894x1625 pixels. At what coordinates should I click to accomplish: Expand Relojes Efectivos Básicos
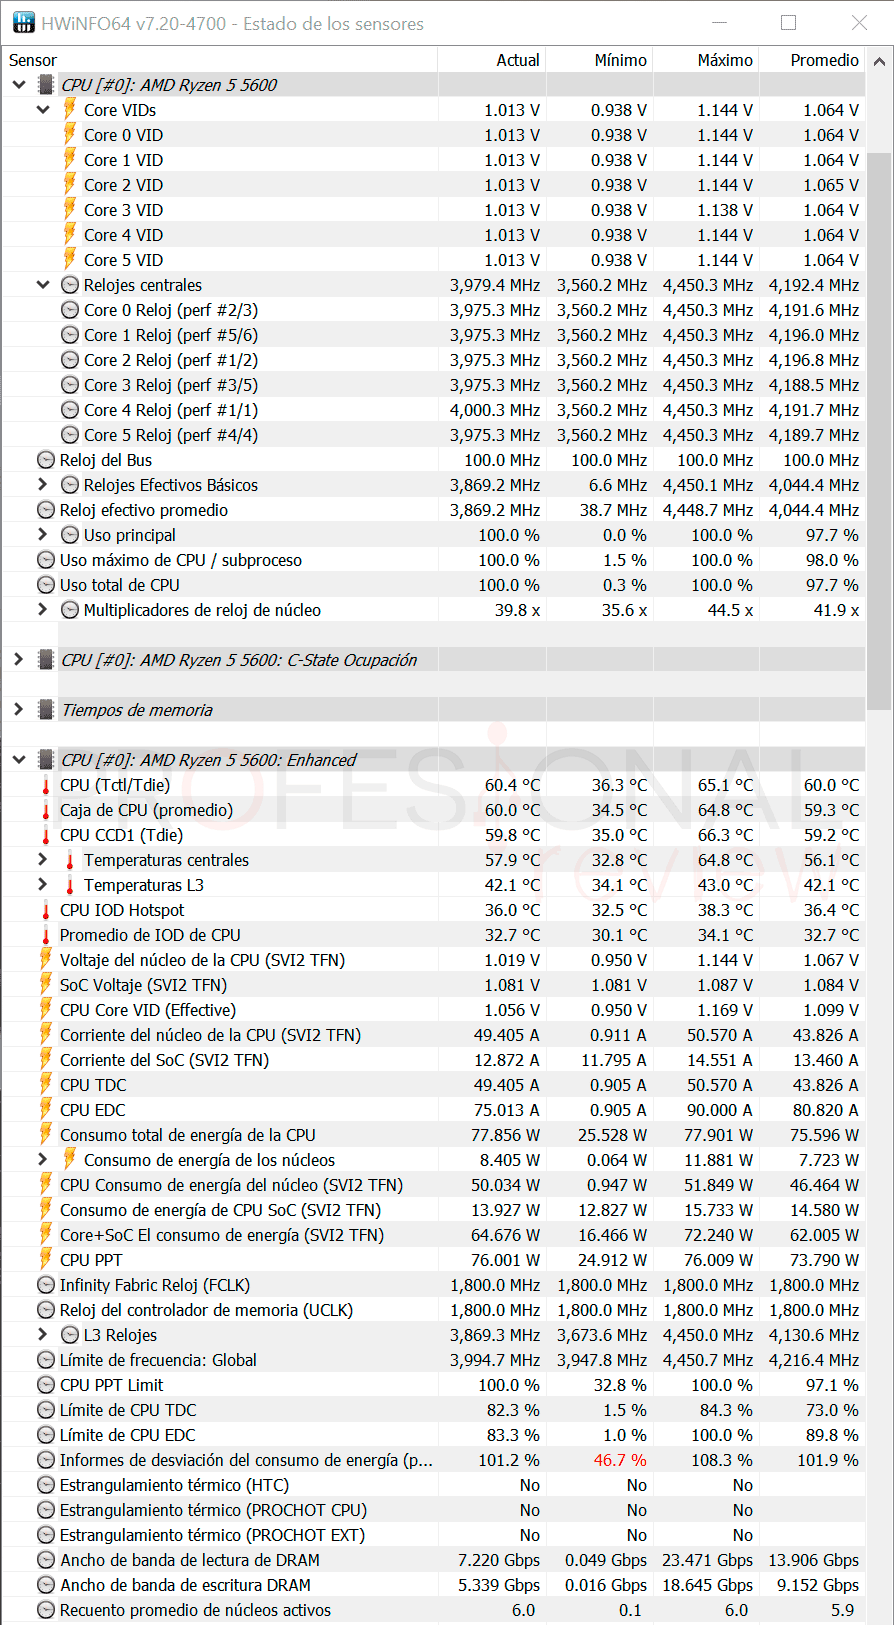(43, 485)
